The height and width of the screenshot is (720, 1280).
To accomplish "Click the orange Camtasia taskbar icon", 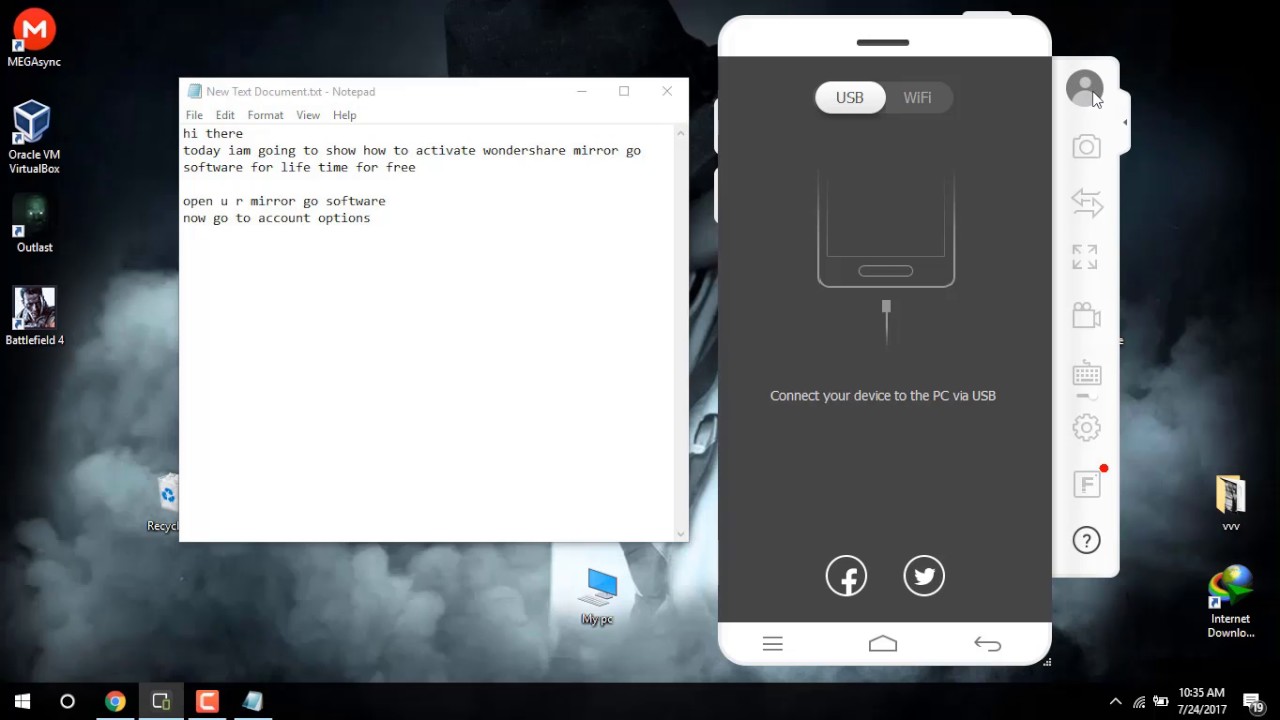I will pos(207,701).
